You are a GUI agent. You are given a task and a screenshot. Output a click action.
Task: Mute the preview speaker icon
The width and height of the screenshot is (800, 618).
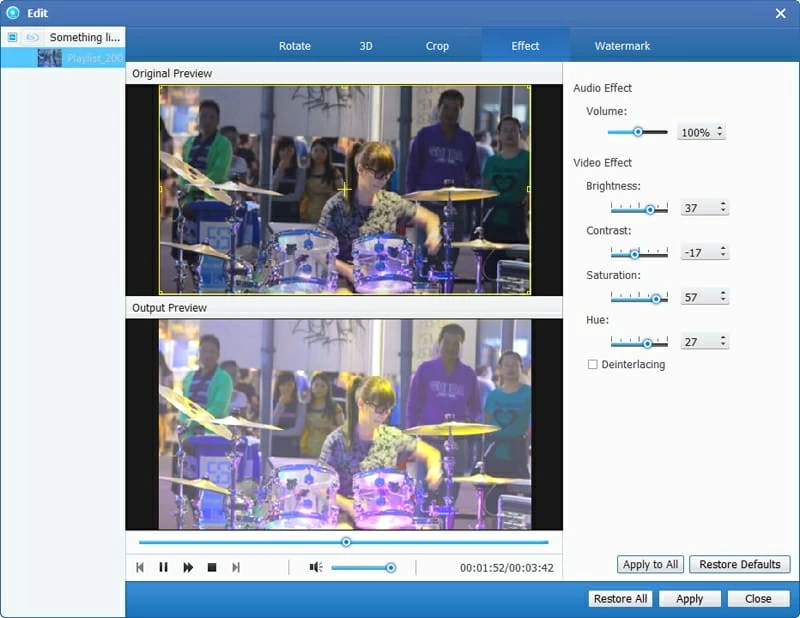tap(315, 567)
